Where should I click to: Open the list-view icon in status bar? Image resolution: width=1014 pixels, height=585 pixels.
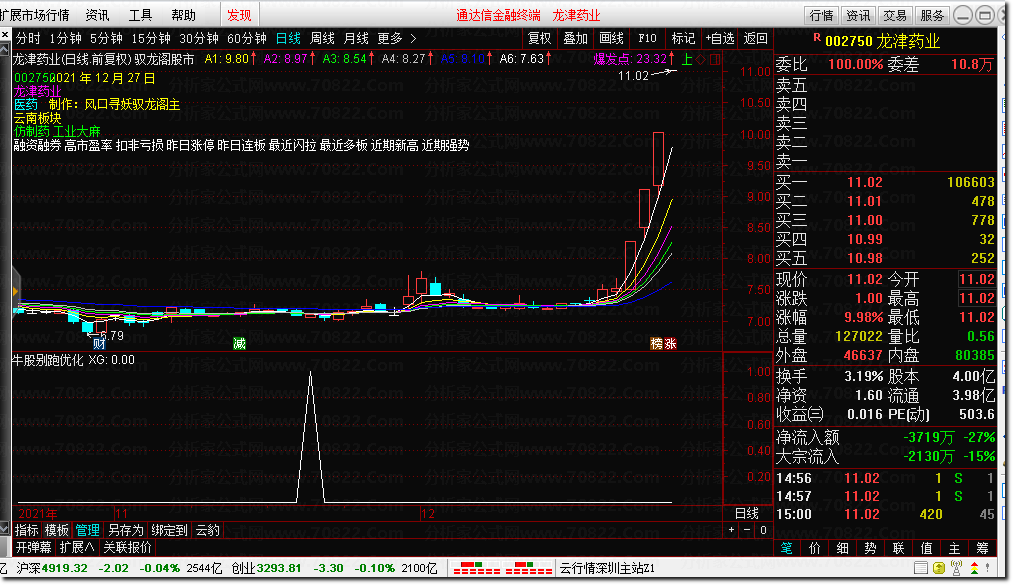coord(921,568)
